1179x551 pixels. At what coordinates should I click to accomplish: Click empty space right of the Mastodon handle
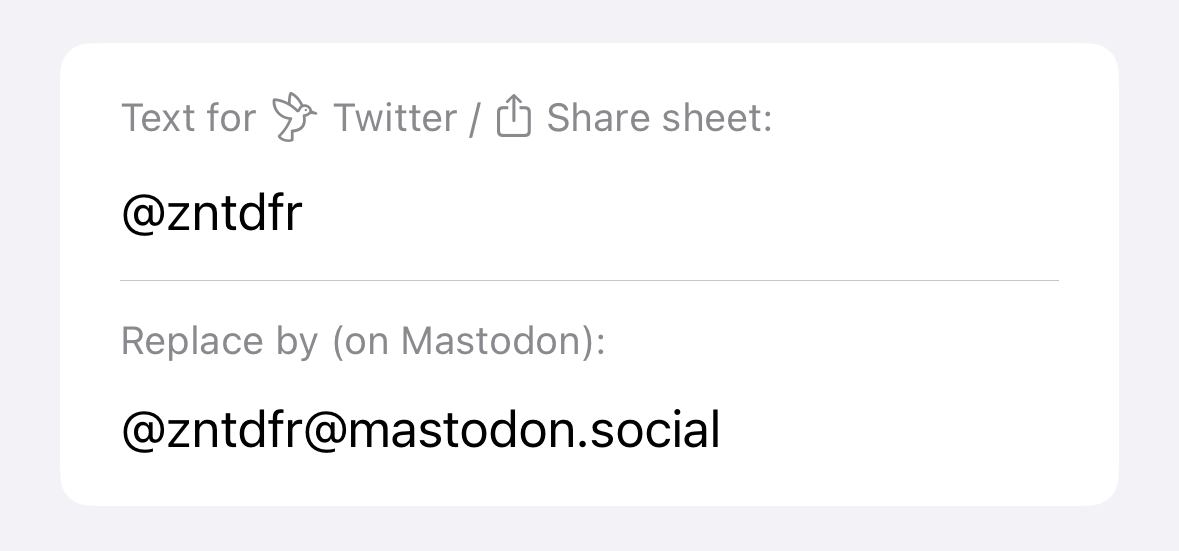tap(887, 430)
